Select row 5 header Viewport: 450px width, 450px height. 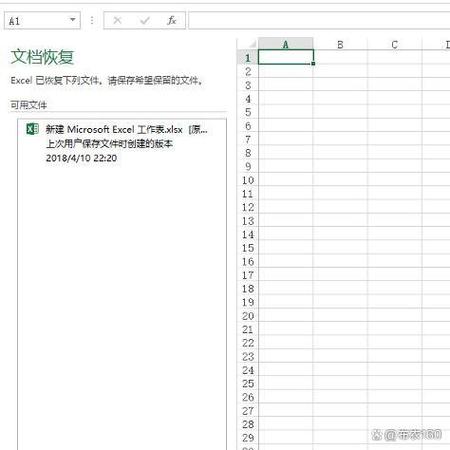[248, 112]
